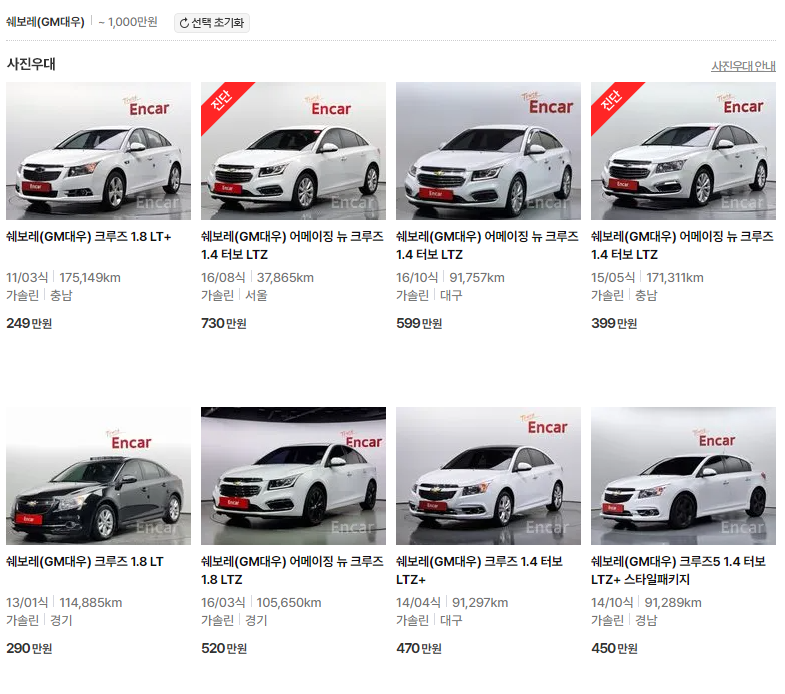The image size is (785, 694).
Task: Open listing title 크루즈 1.8 LT 경기
Action: tap(85, 561)
